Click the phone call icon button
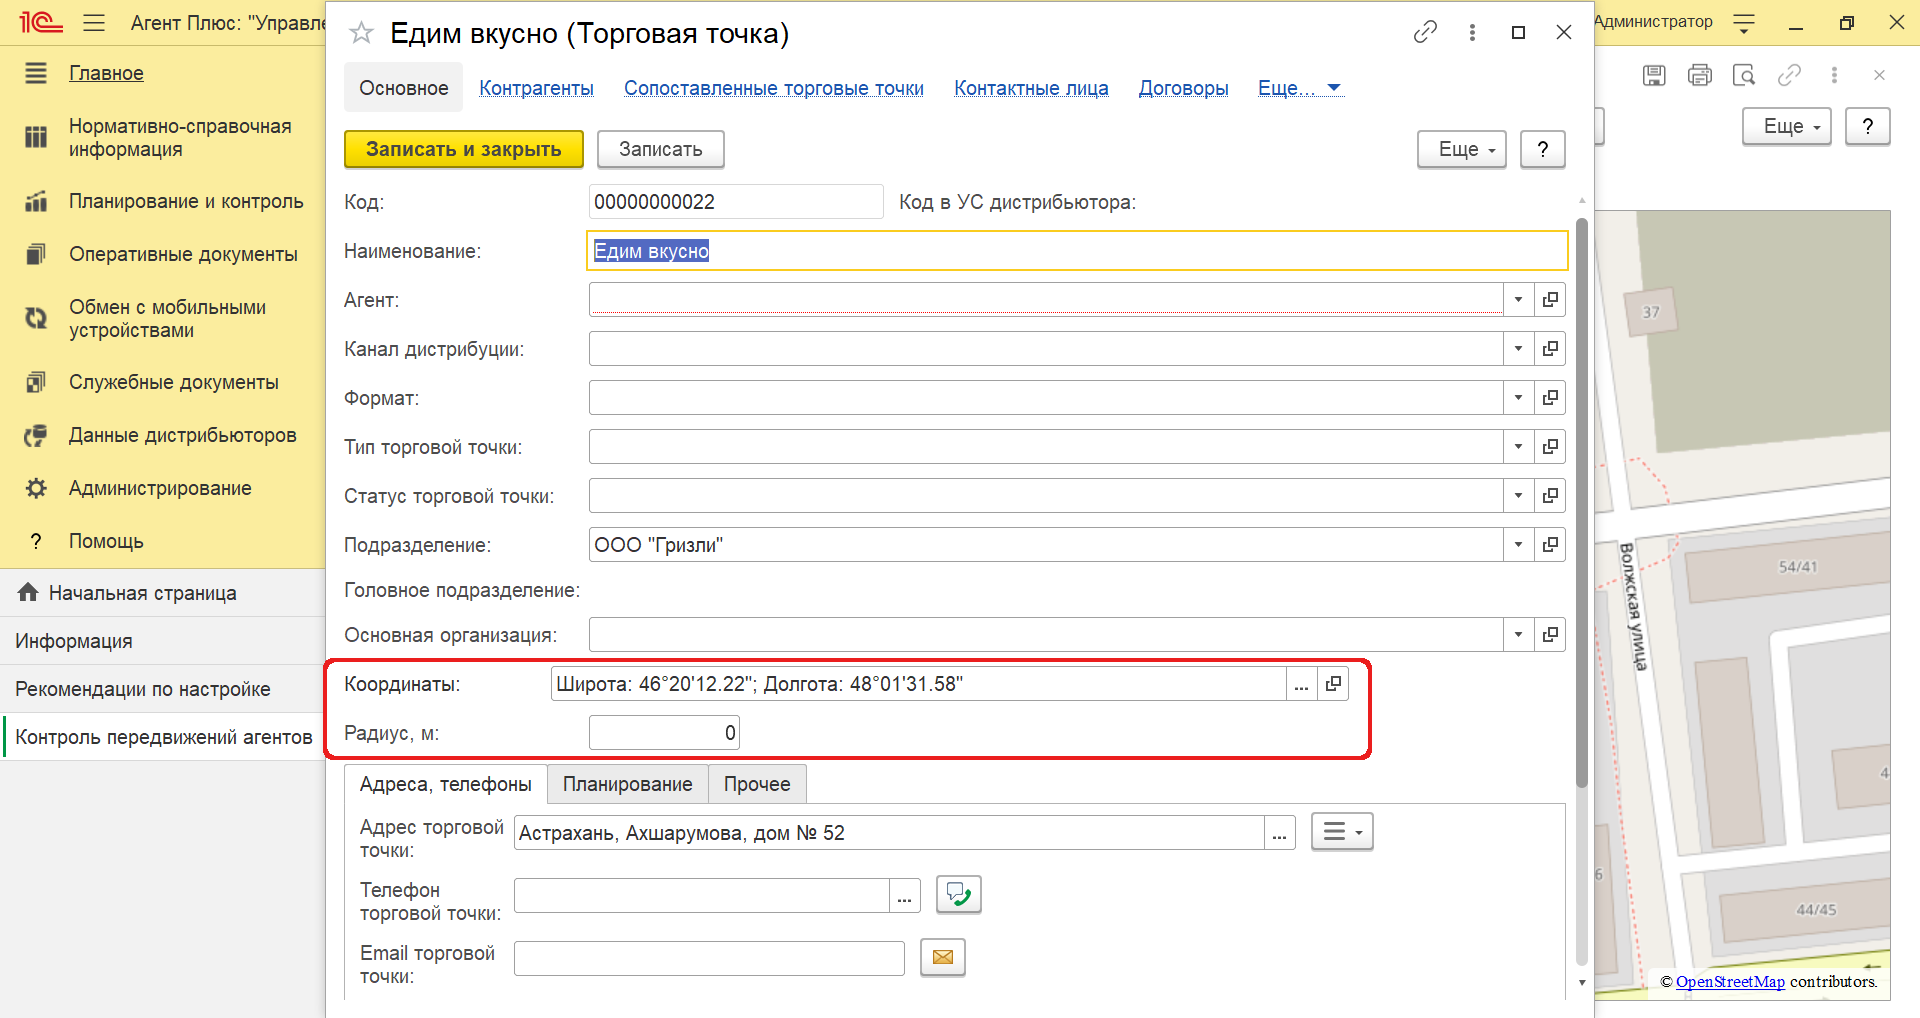The height and width of the screenshot is (1018, 1920). click(x=958, y=895)
